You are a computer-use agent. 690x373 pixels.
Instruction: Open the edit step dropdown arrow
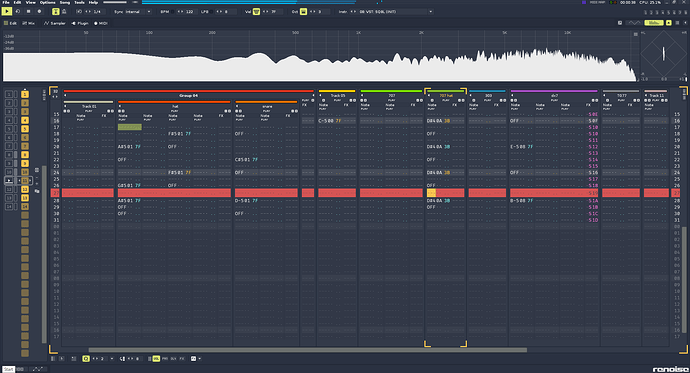coord(111,358)
